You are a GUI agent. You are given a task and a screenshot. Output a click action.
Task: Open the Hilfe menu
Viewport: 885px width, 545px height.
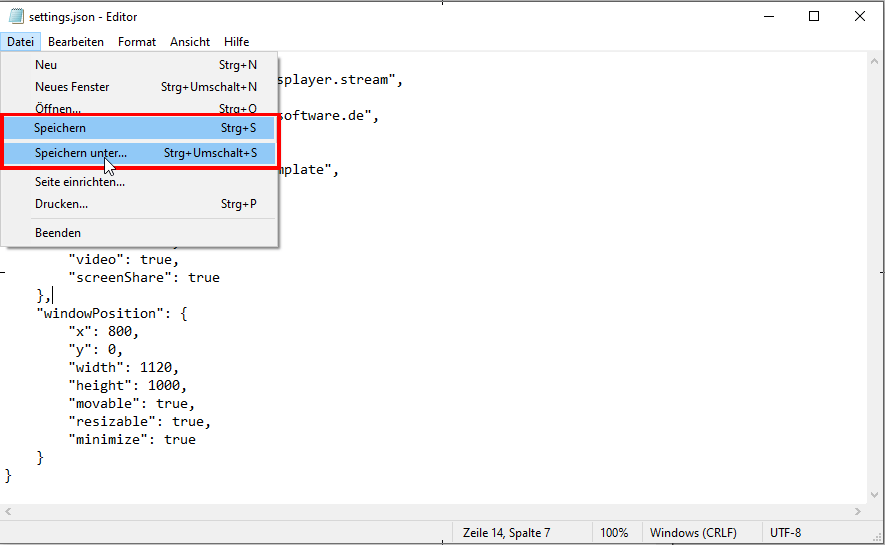237,42
